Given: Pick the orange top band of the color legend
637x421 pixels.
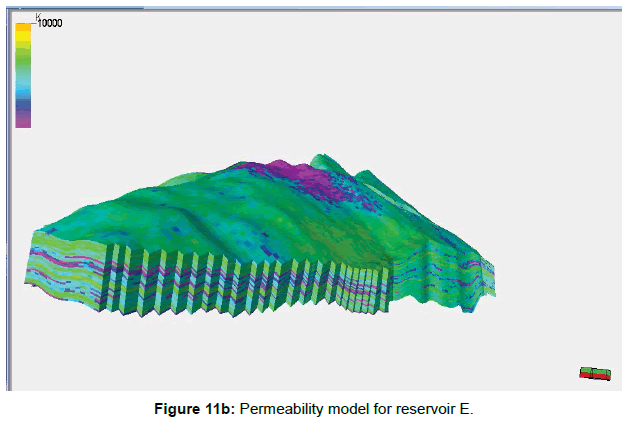Looking at the screenshot, I should pos(23,26).
